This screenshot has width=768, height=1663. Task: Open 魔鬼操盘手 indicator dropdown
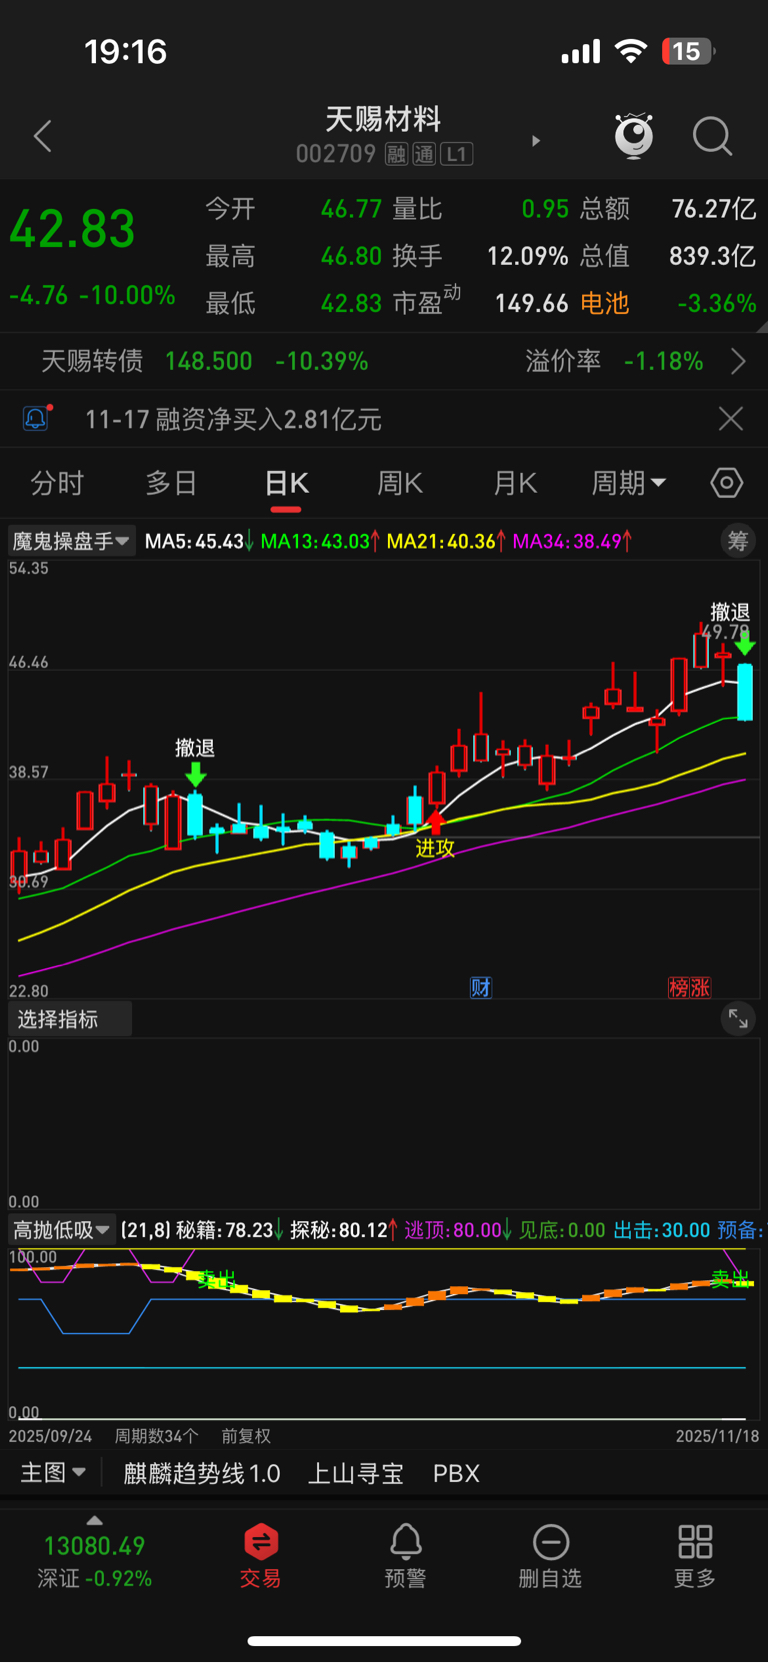[x=70, y=541]
